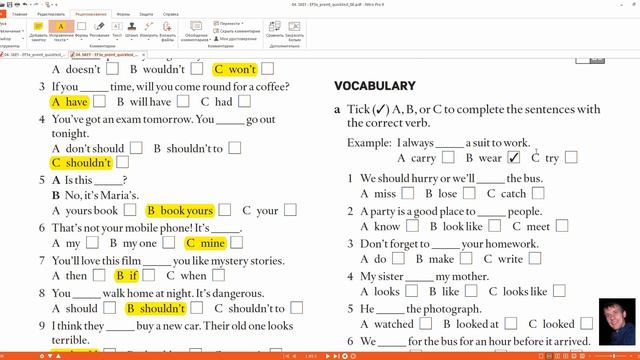Expand the Shapes tool dropdown arrow

(82, 40)
